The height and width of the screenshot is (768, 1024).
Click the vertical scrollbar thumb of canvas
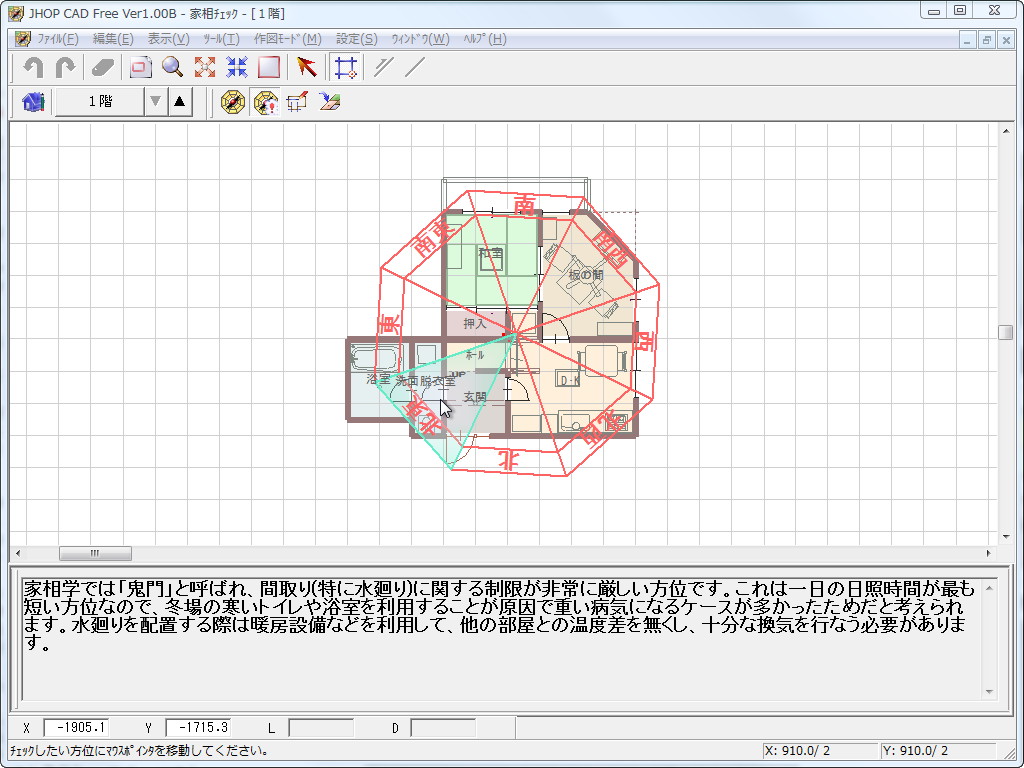click(1006, 332)
